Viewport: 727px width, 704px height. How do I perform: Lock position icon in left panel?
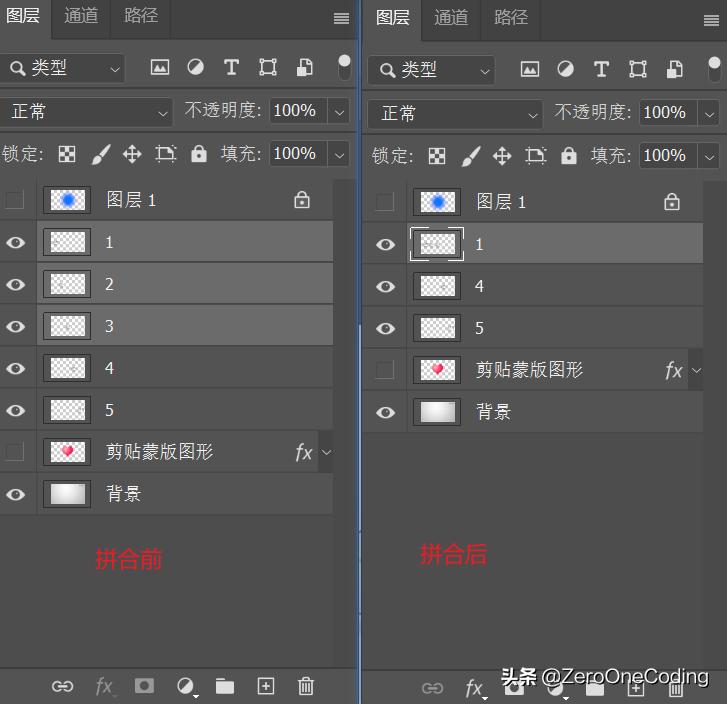click(x=132, y=154)
